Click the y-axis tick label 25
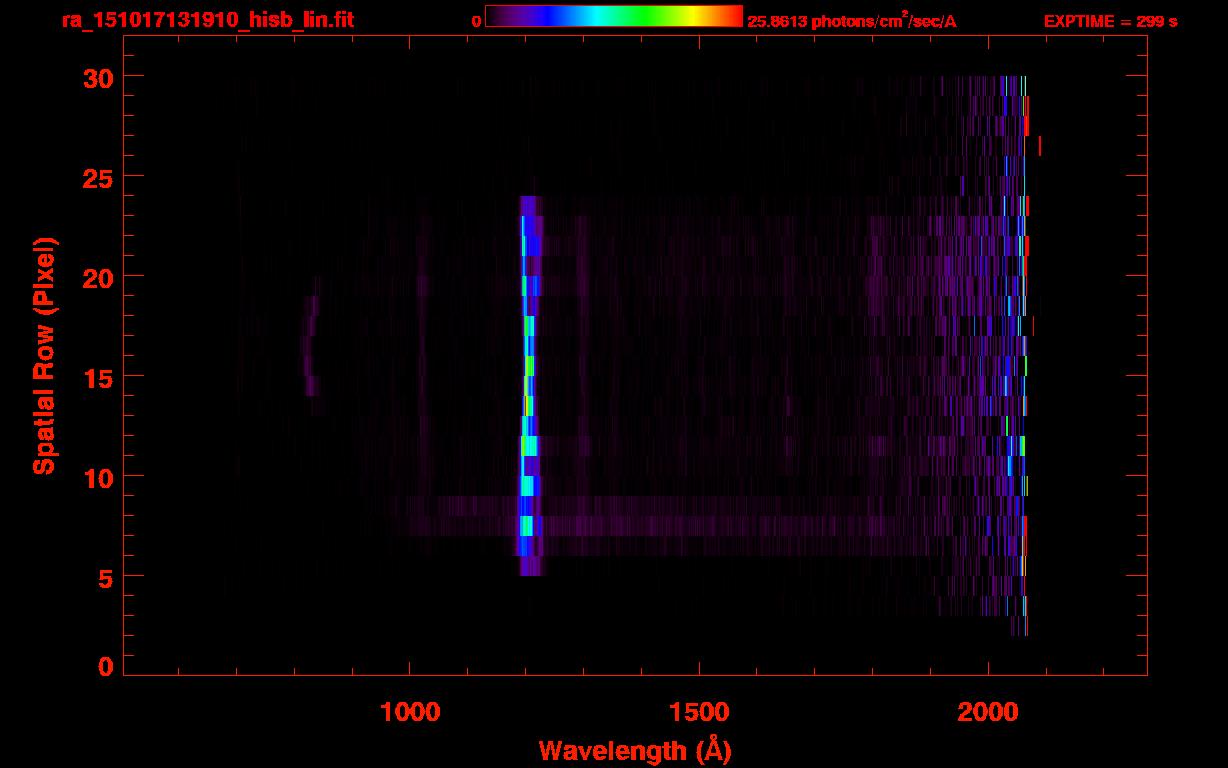 98,177
